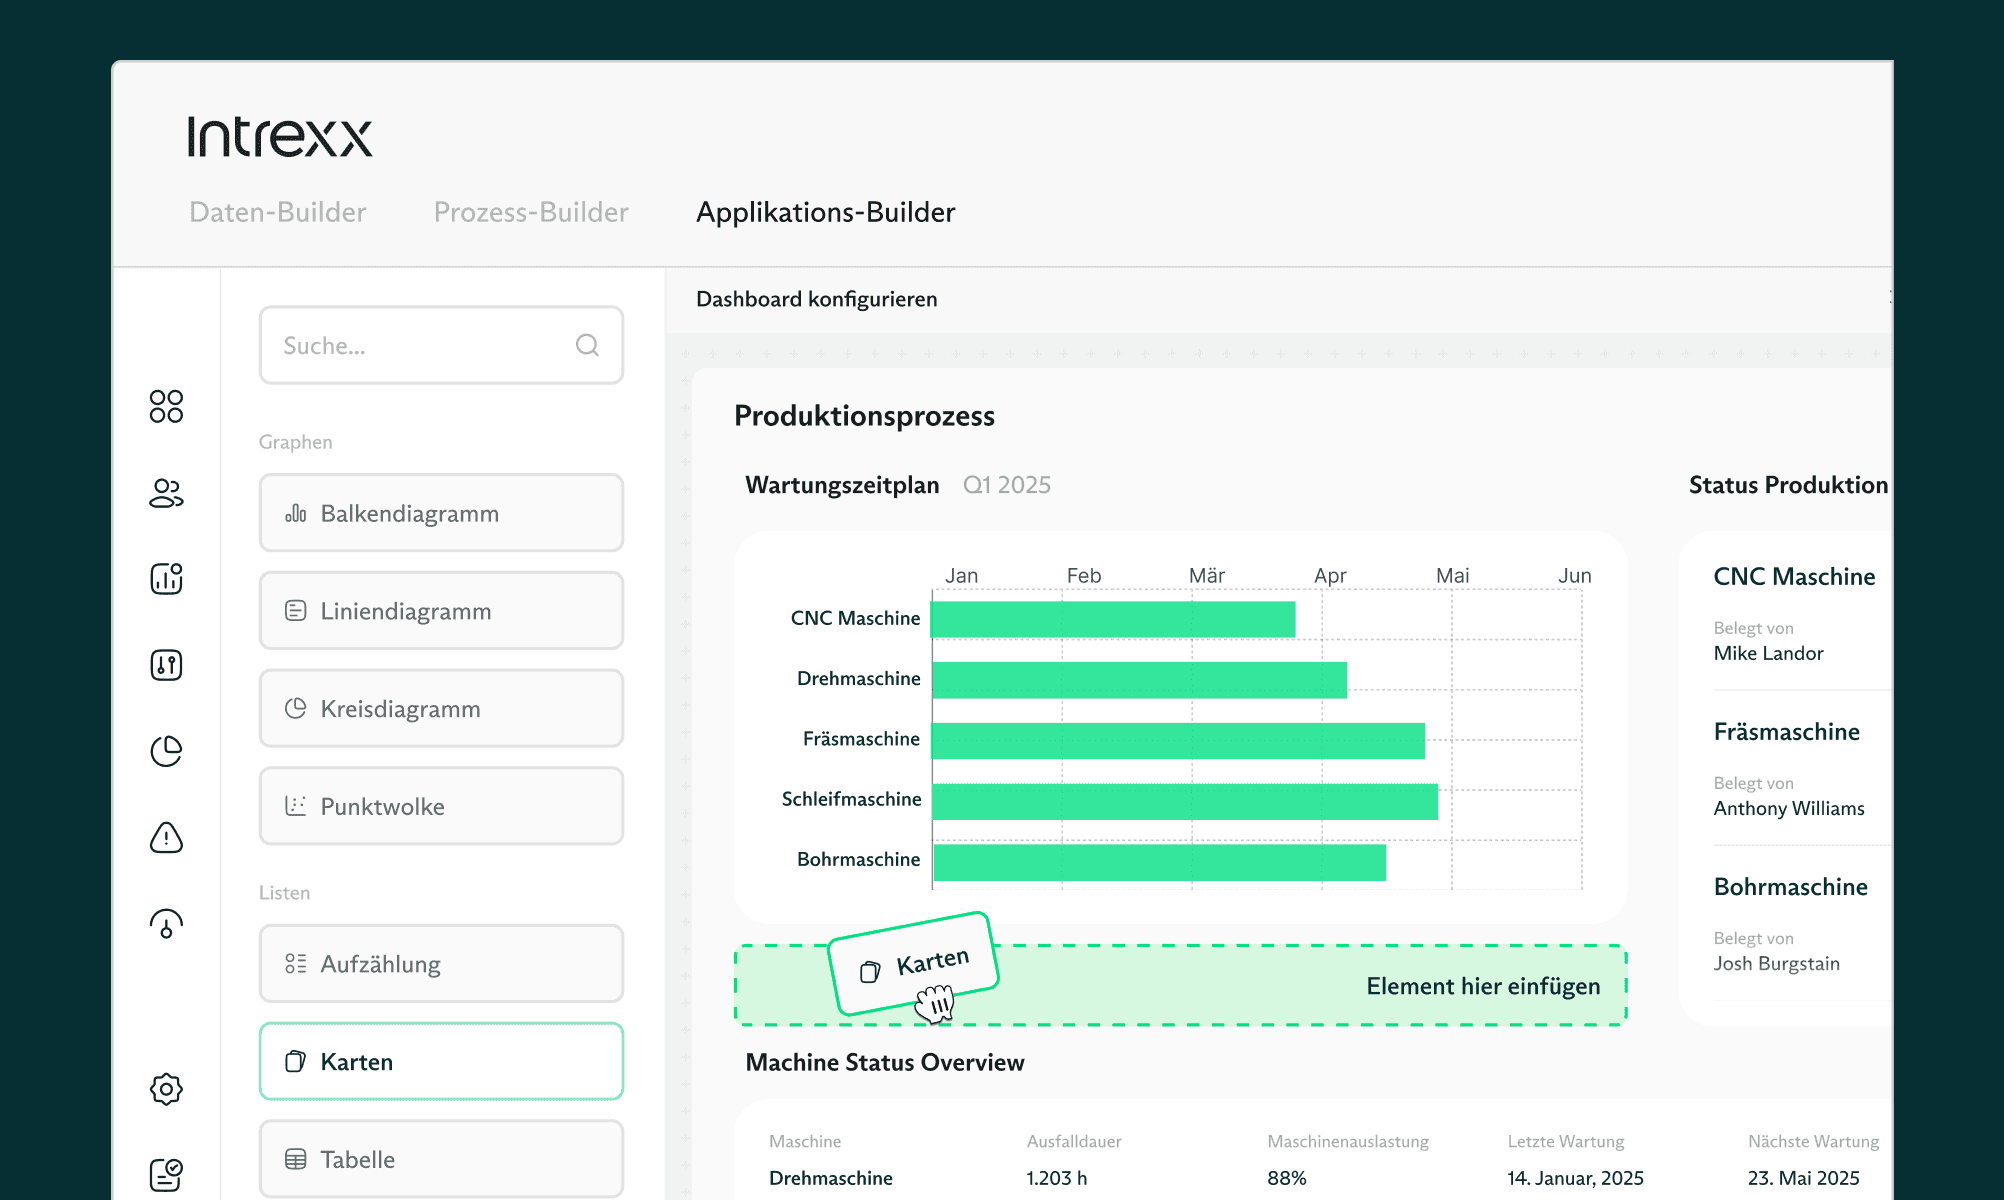2004x1200 pixels.
Task: Select the bar chart dashboard sidebar icon
Action: [166, 579]
